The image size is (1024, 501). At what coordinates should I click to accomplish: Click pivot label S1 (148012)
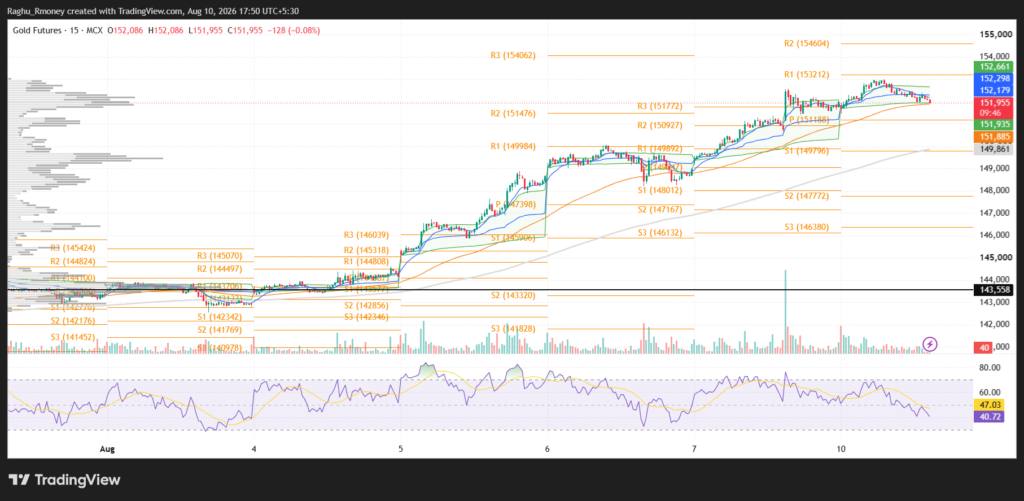coord(660,190)
